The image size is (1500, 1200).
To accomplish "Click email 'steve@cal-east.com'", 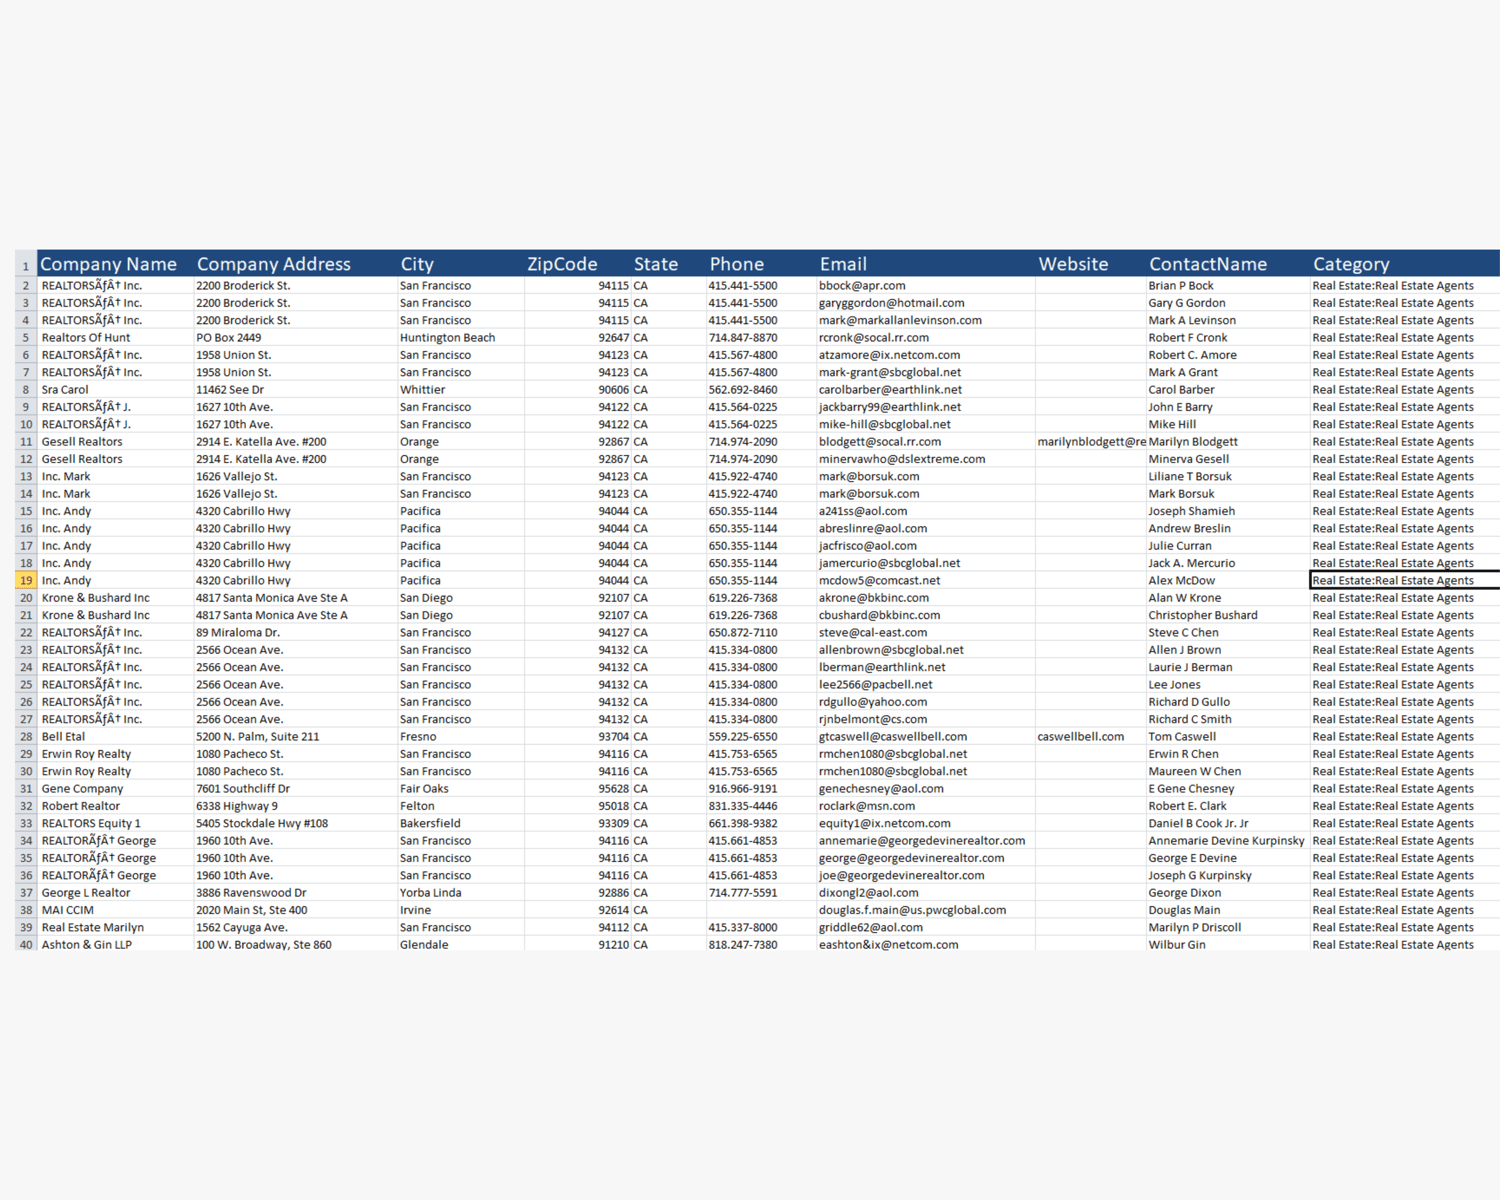I will 926,632.
